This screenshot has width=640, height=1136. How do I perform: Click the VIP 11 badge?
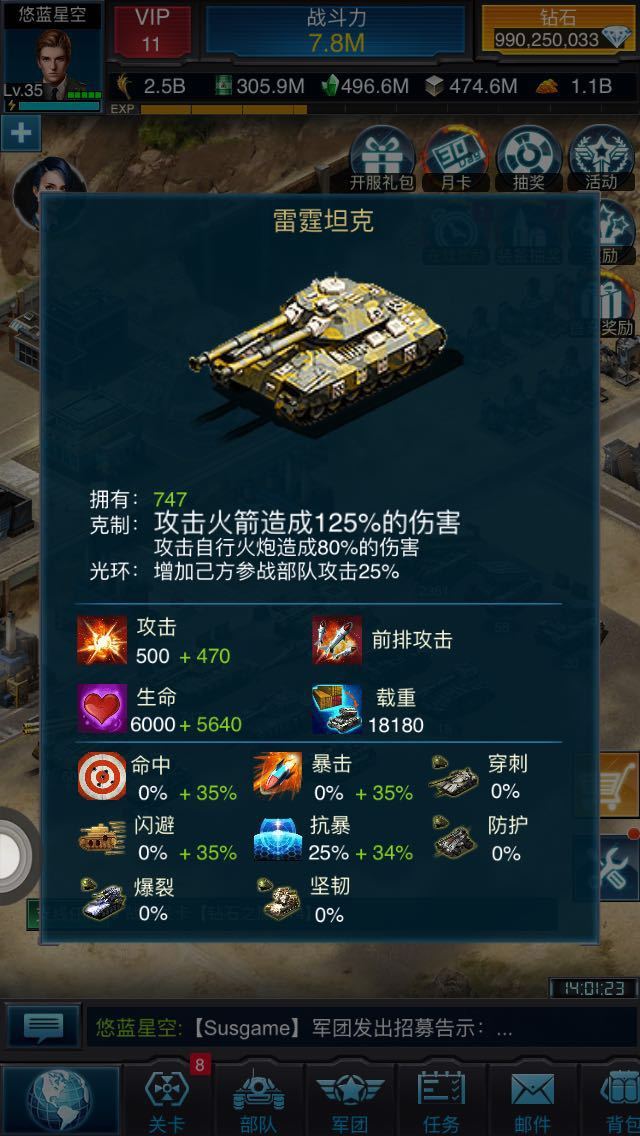[151, 30]
